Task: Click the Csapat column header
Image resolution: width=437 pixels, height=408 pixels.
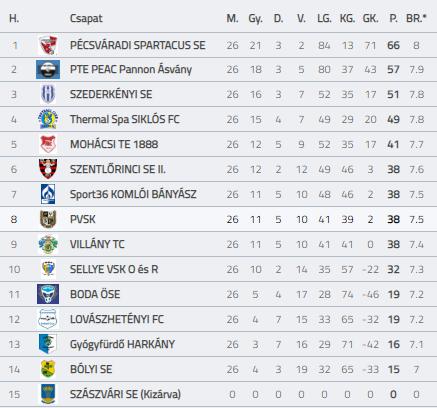Action: tap(86, 18)
